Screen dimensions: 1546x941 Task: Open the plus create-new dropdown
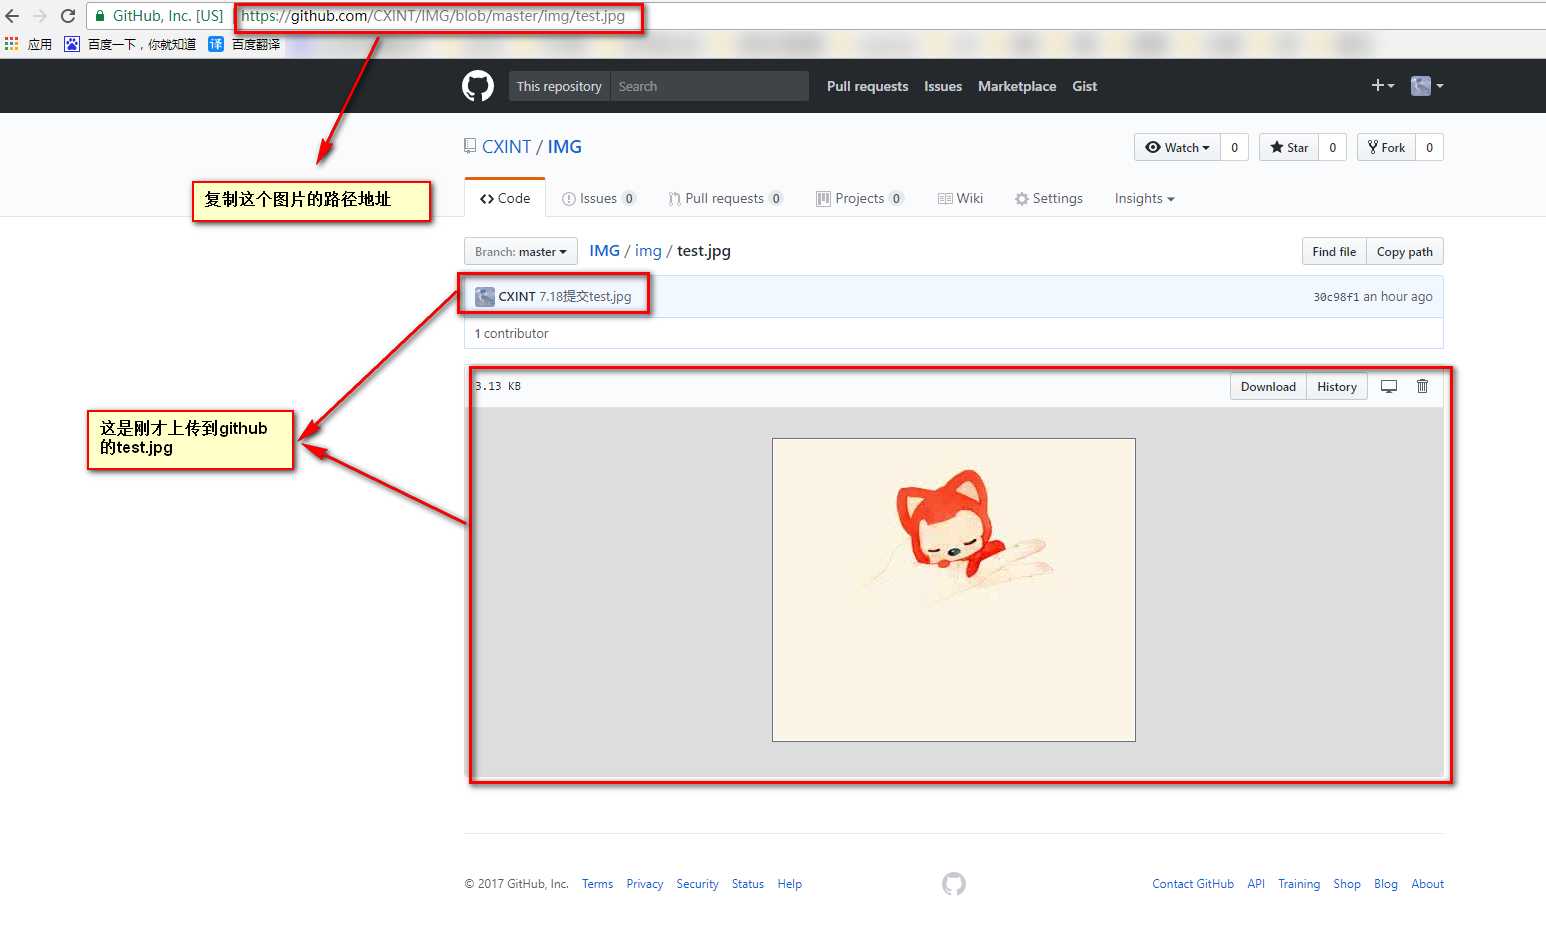point(1383,86)
